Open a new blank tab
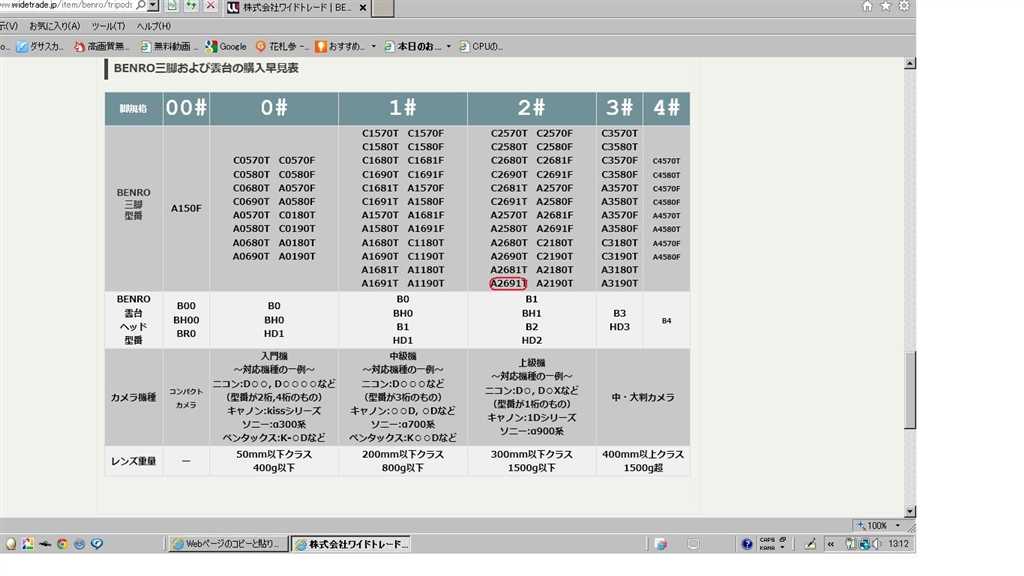This screenshot has height=576, width=1024. coord(383,8)
